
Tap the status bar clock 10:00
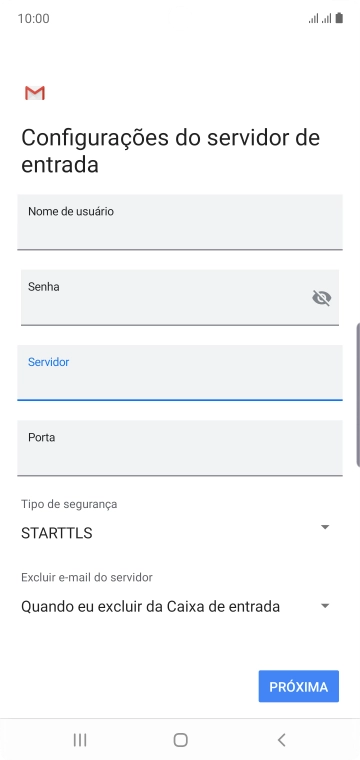pyautogui.click(x=33, y=19)
